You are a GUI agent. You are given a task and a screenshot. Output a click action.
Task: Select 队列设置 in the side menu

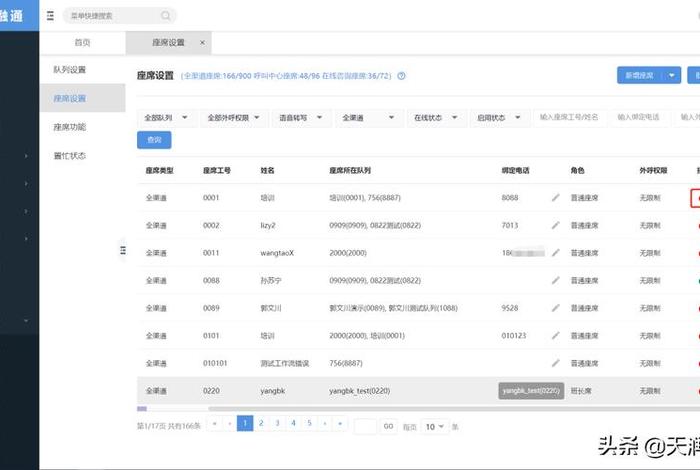coord(70,70)
